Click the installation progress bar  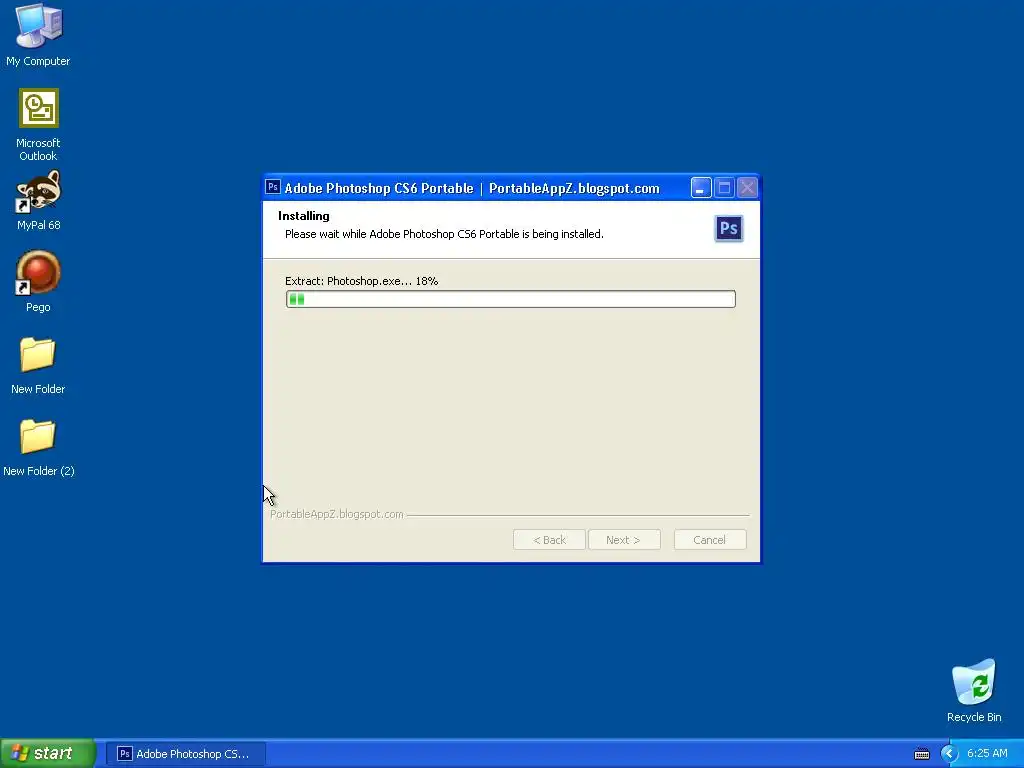(x=511, y=299)
